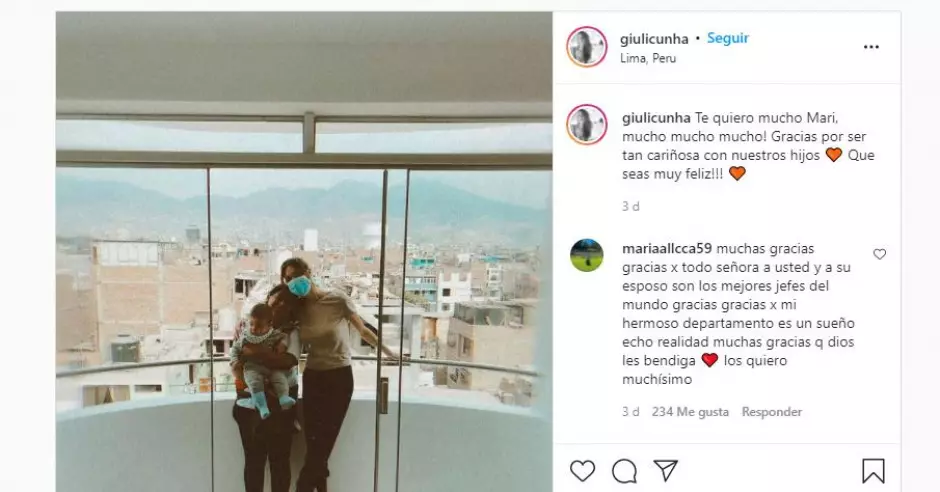The height and width of the screenshot is (492, 940).
Task: Like mariaallcca59's comment with the small heart
Action: [879, 254]
